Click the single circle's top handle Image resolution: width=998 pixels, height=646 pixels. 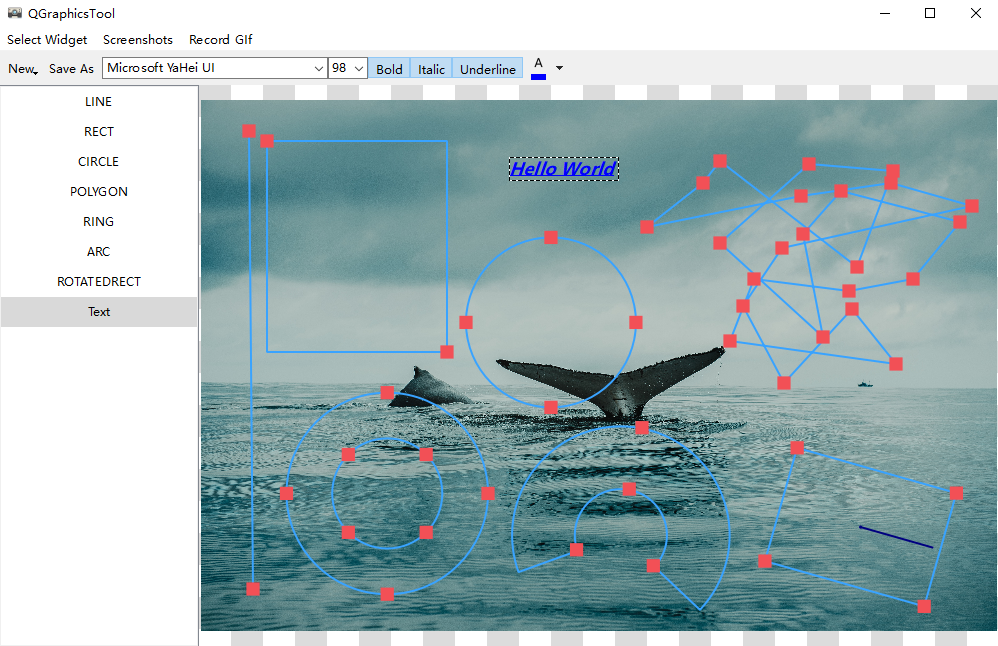coord(551,237)
